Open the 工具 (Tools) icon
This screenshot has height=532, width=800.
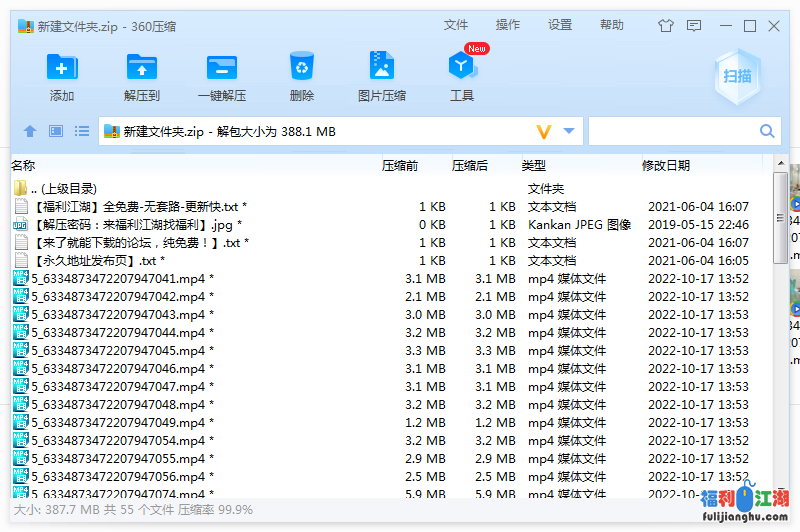(x=461, y=68)
